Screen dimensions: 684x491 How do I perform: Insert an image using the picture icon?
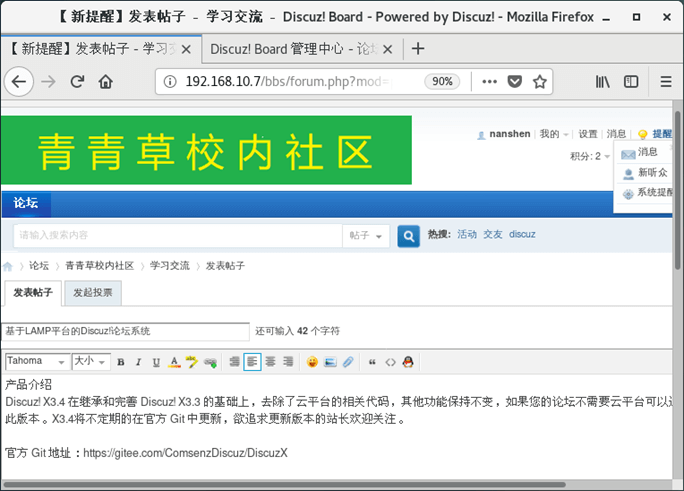[x=330, y=362]
